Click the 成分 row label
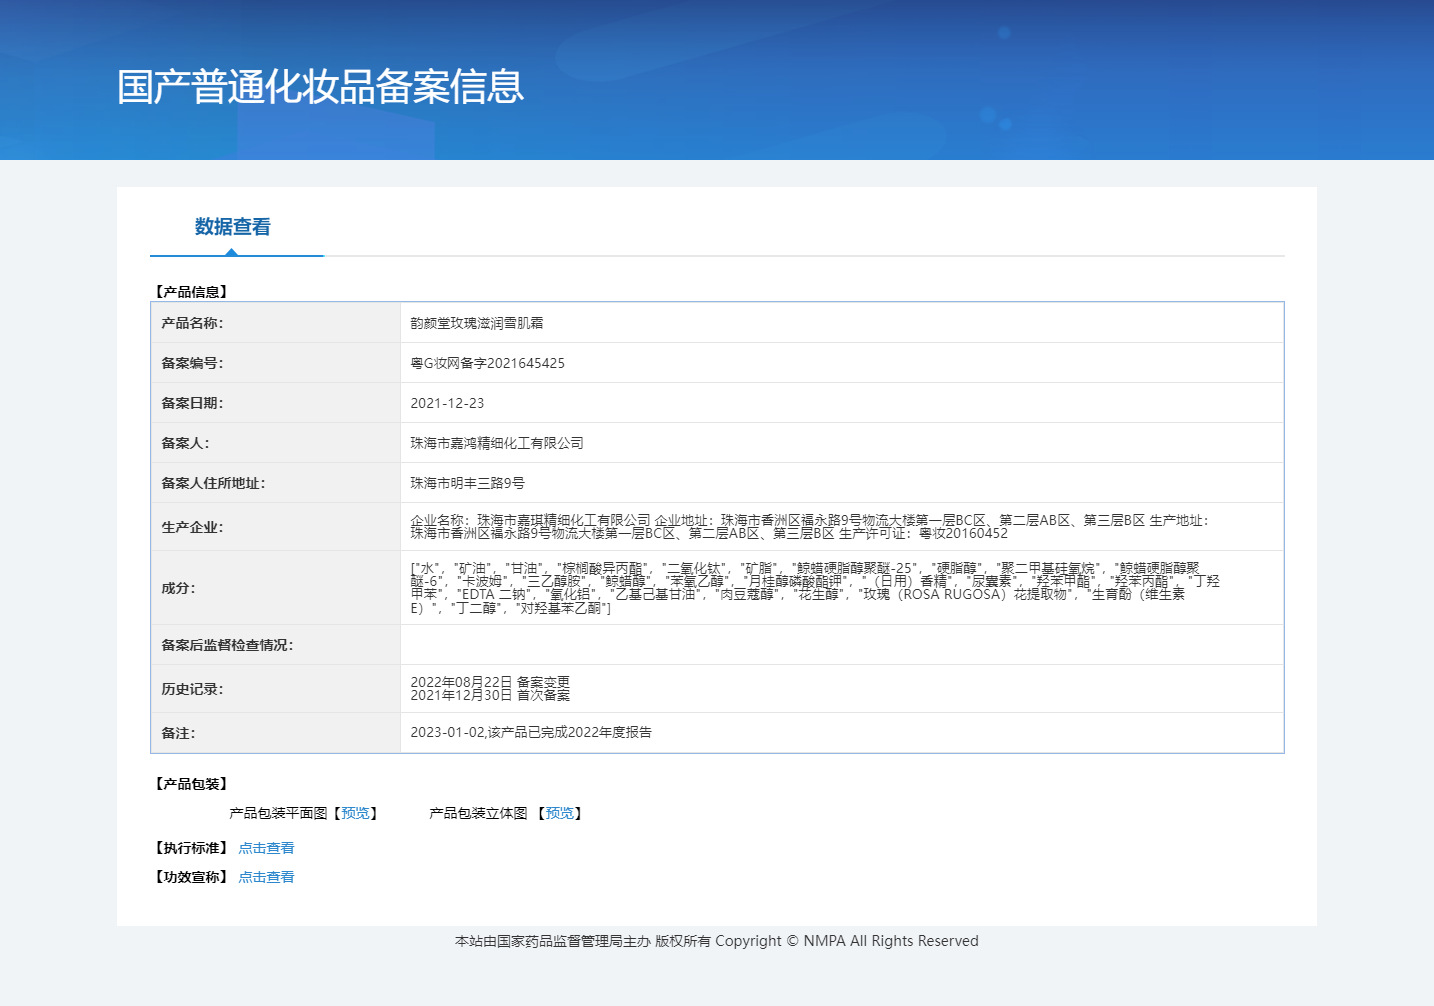The width and height of the screenshot is (1434, 1006). (x=178, y=588)
